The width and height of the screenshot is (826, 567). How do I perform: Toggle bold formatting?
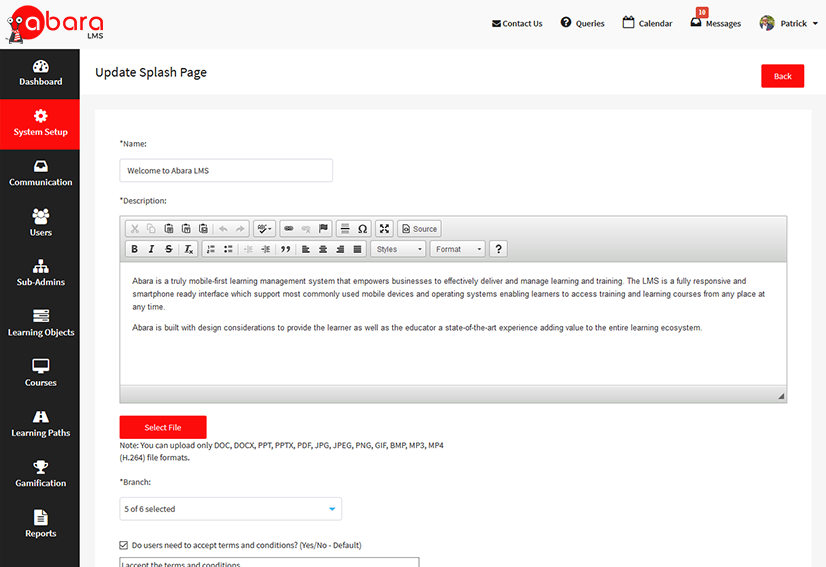[134, 249]
